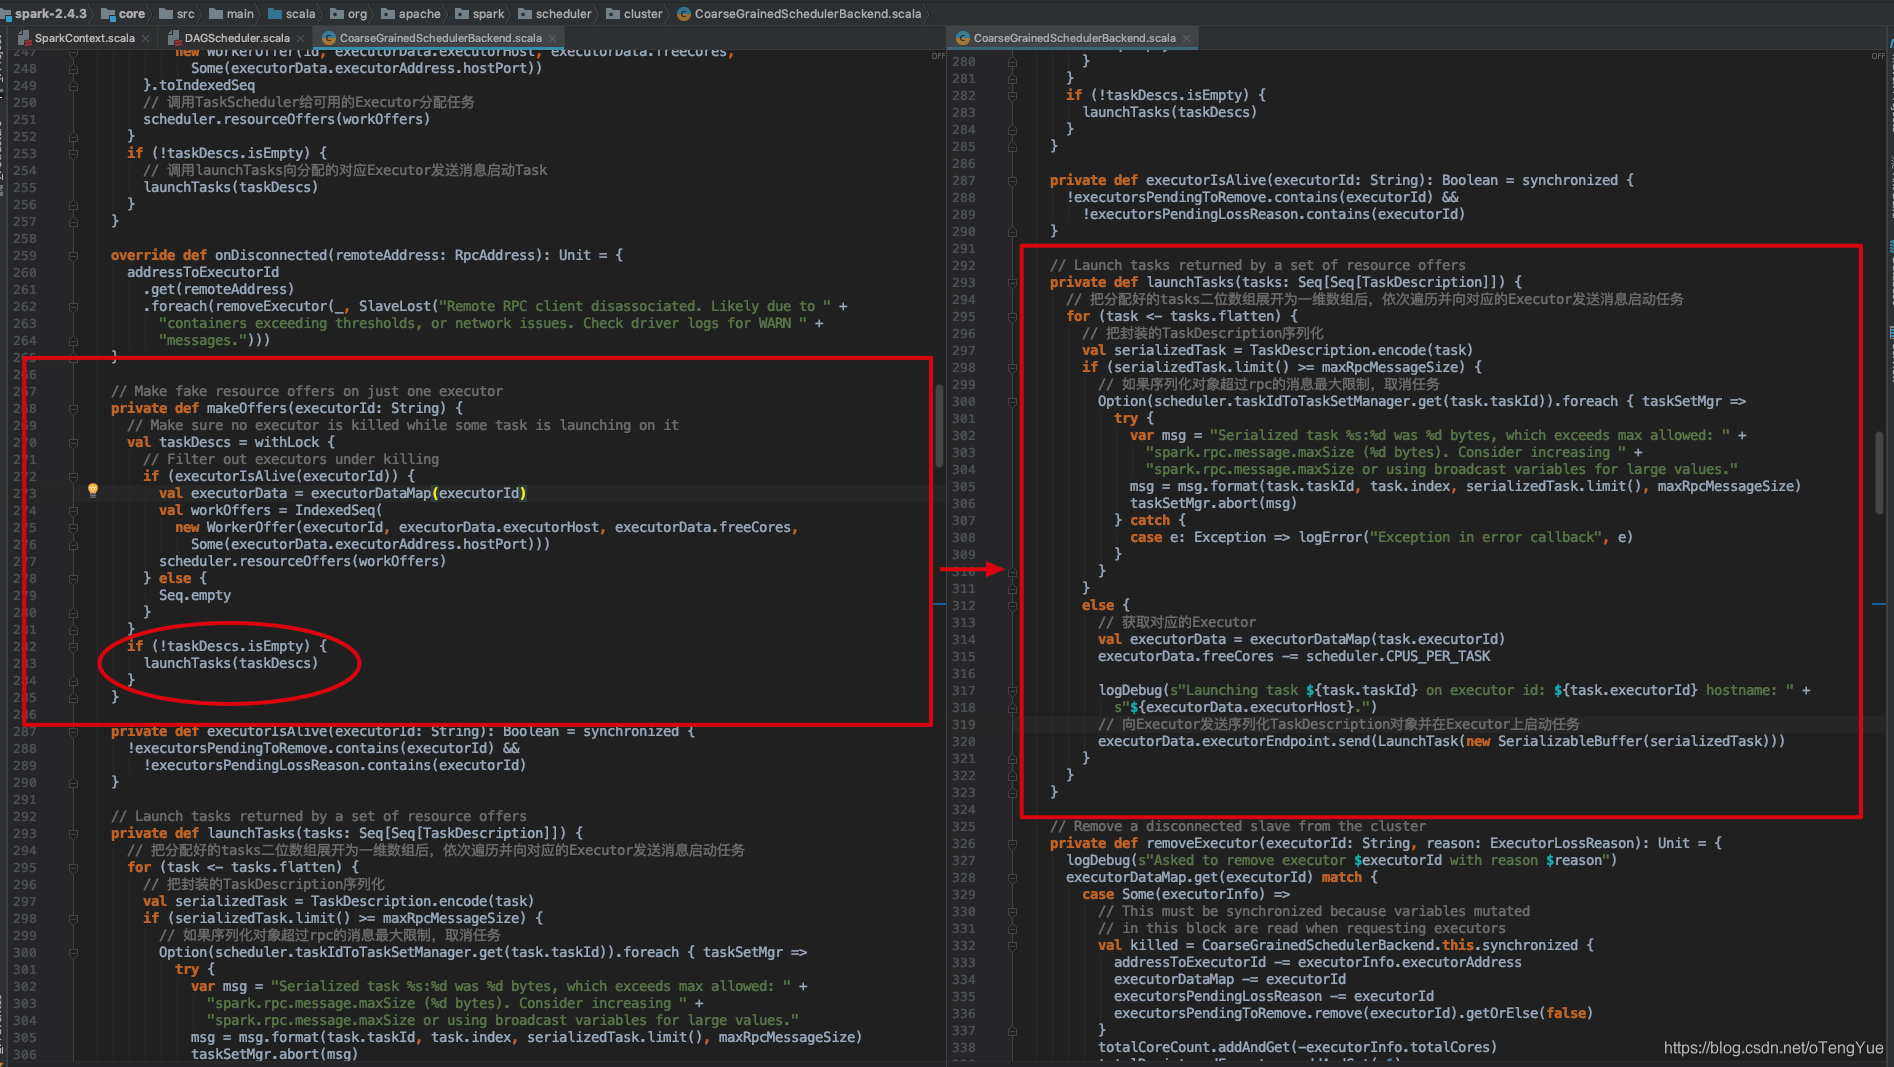Place caret on 'scheduler.resourceOffers(workOffers)' at line 251
Screen dimensions: 1894x1067
[x=286, y=119]
